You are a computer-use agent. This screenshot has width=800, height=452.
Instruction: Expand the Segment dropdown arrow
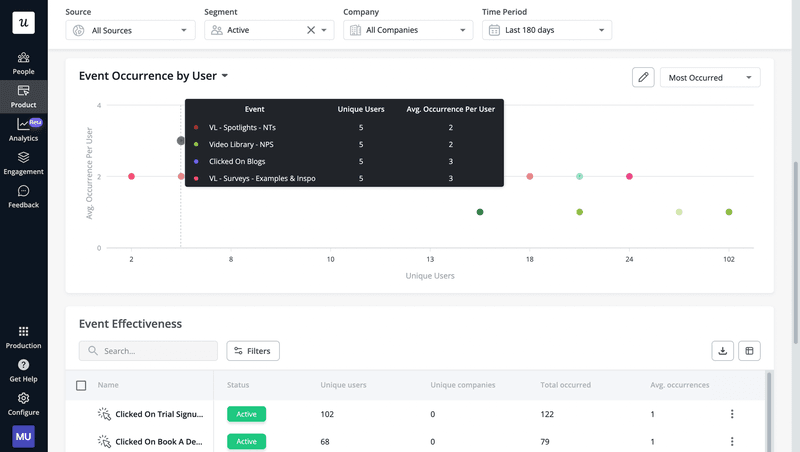point(324,30)
